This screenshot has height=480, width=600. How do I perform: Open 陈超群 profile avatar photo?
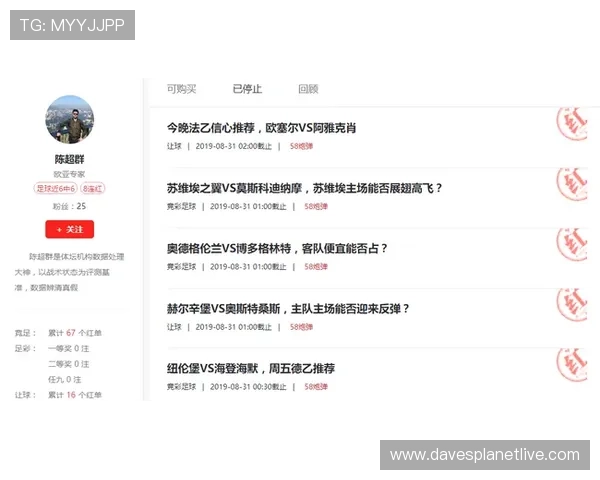[x=70, y=119]
